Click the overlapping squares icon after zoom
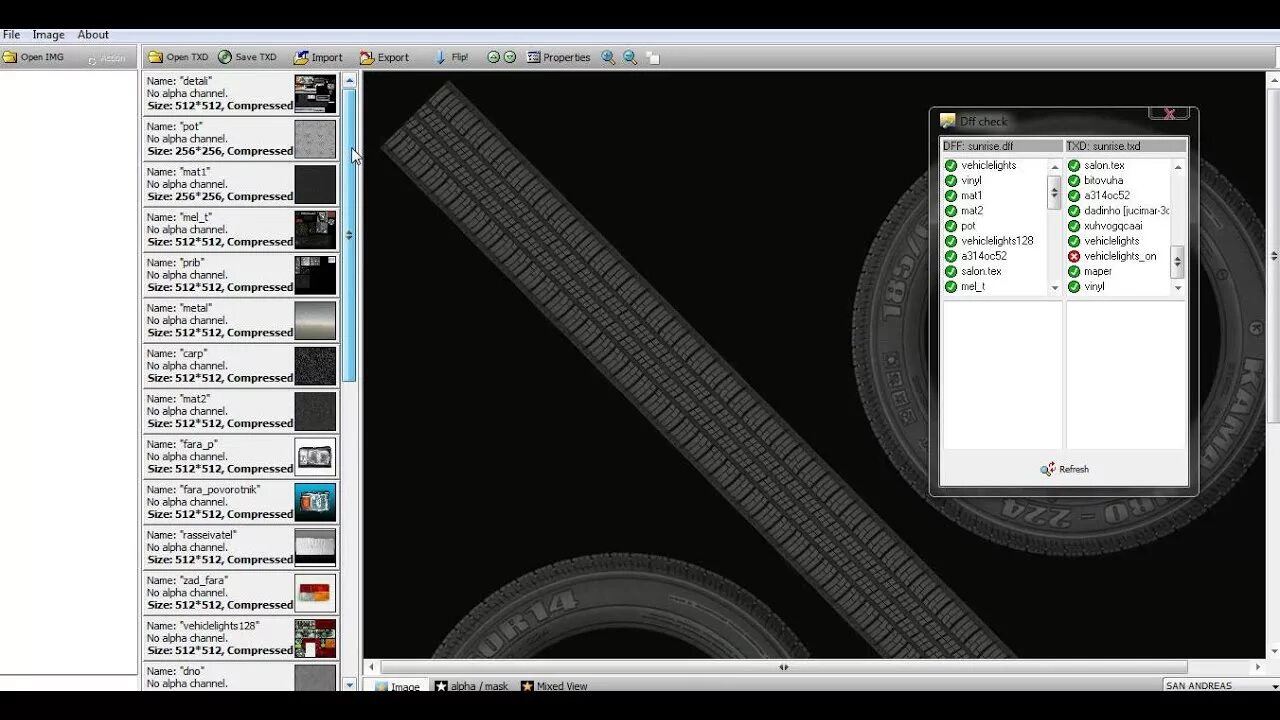 653,58
